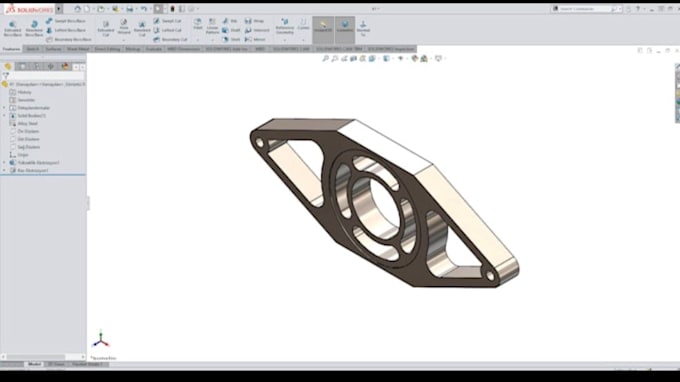This screenshot has width=680, height=382.
Task: Expand the Yükseltik-Ekstrüzyon1 feature node
Action: click(x=4, y=163)
